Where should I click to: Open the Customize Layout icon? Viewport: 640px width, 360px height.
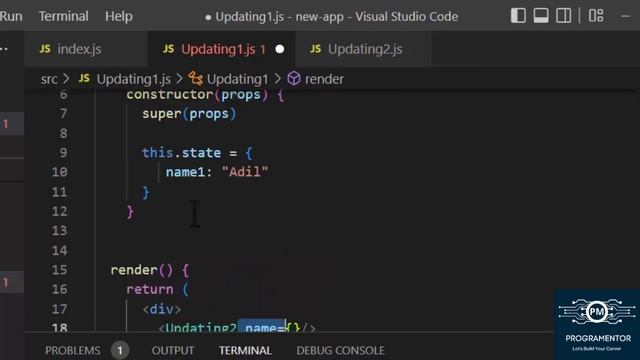pos(596,16)
